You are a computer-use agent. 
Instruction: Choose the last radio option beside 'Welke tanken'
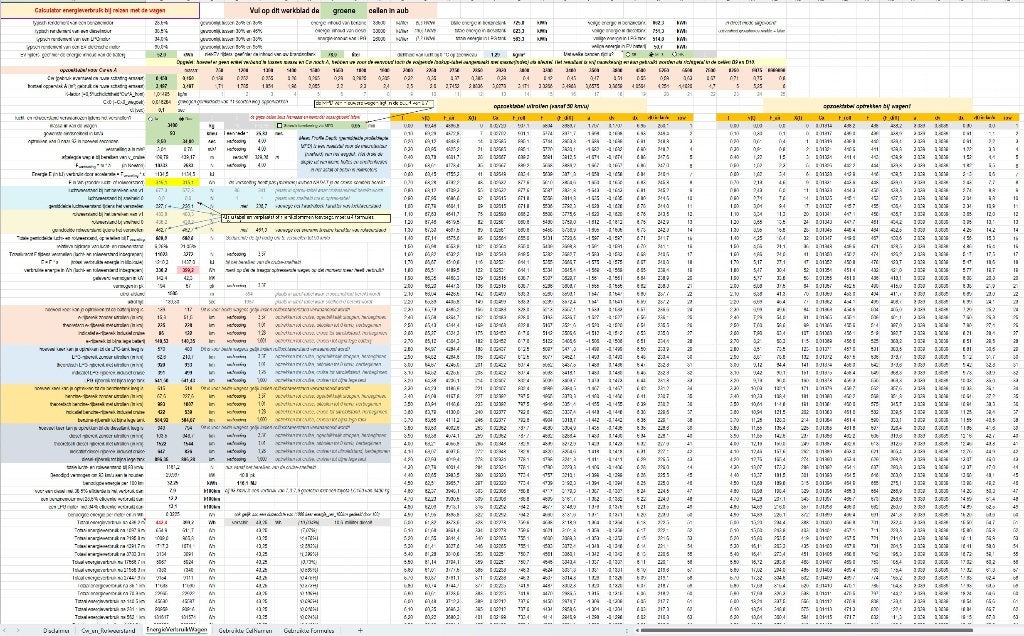coord(677,54)
